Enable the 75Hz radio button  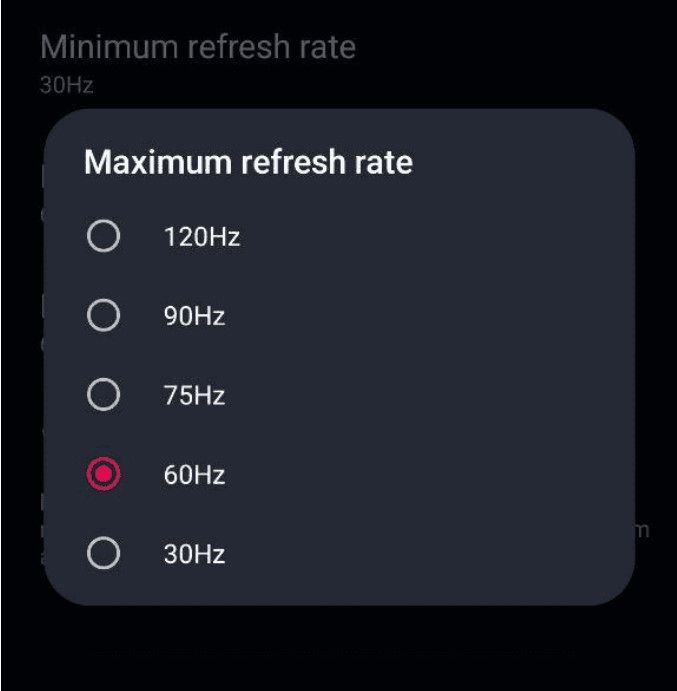tap(103, 395)
